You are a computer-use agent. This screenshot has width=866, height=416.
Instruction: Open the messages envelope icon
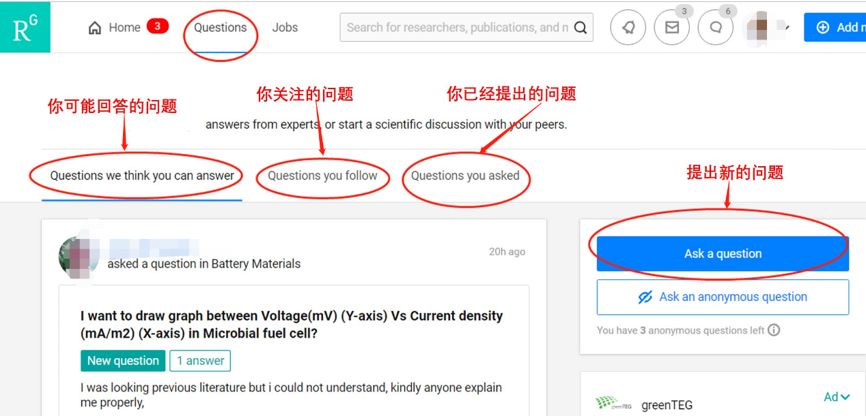click(x=672, y=28)
